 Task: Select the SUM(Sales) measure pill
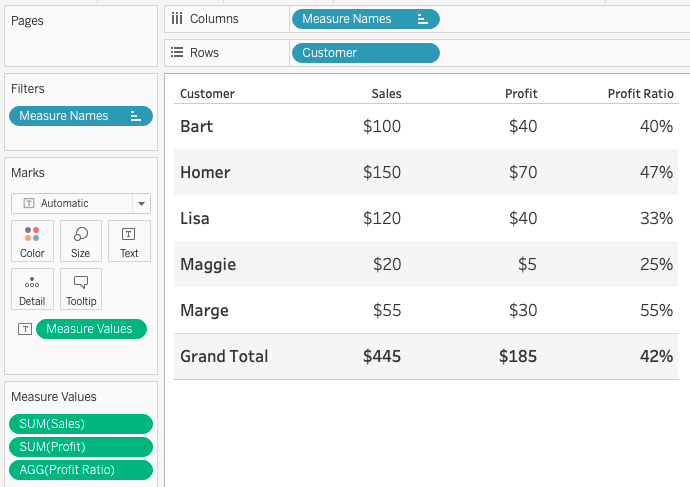point(80,424)
